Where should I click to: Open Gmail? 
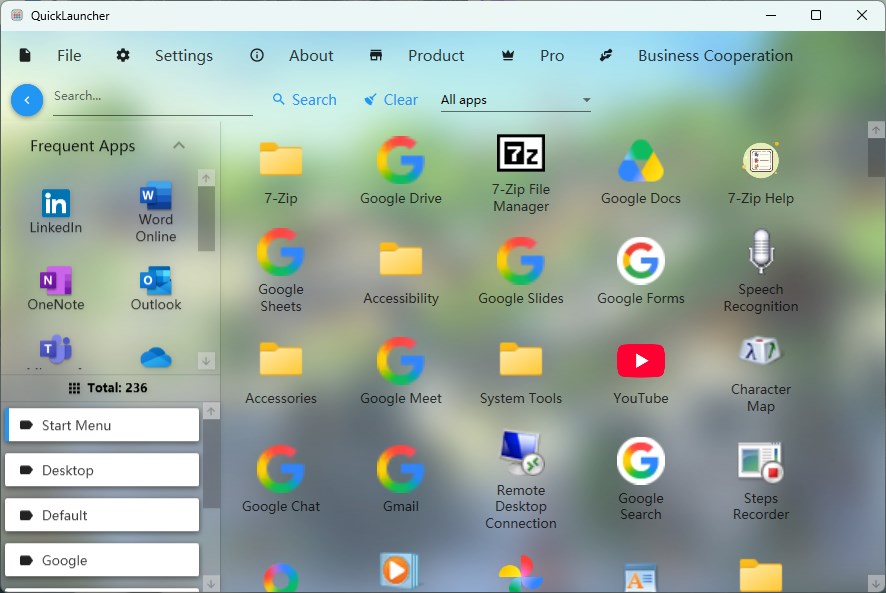401,479
